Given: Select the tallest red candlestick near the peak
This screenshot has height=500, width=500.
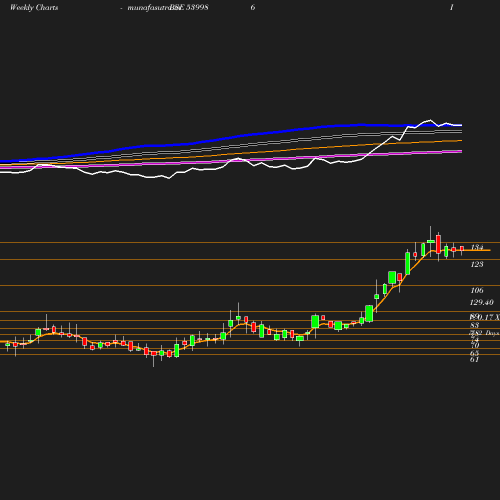Looking at the screenshot, I should pos(438,244).
